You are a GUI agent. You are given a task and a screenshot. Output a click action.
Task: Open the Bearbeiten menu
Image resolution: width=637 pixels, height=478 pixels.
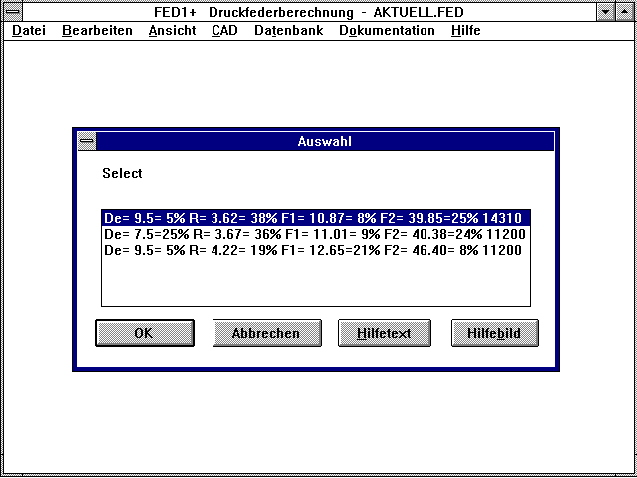(x=97, y=31)
